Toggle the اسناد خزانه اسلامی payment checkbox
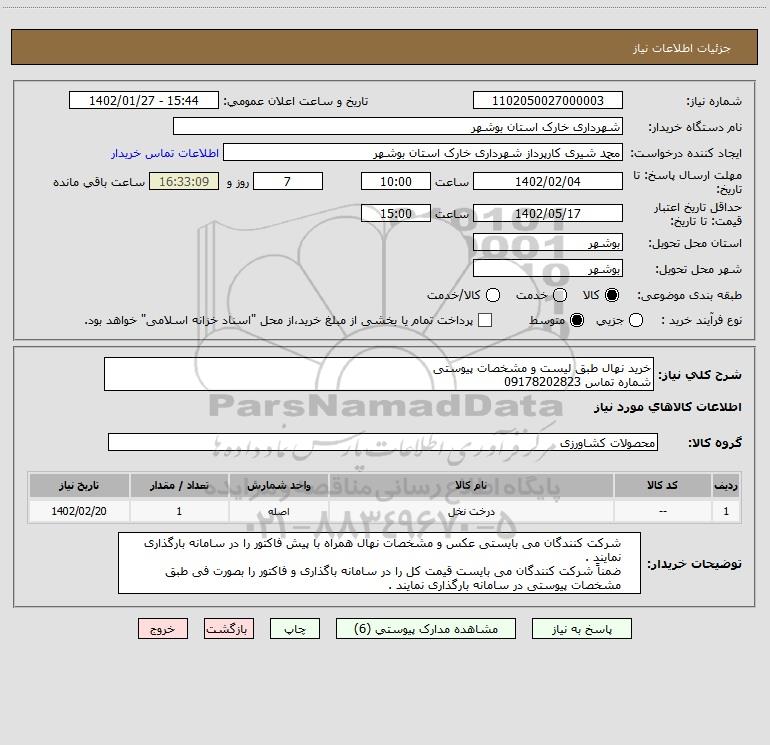The image size is (770, 745). [x=485, y=320]
